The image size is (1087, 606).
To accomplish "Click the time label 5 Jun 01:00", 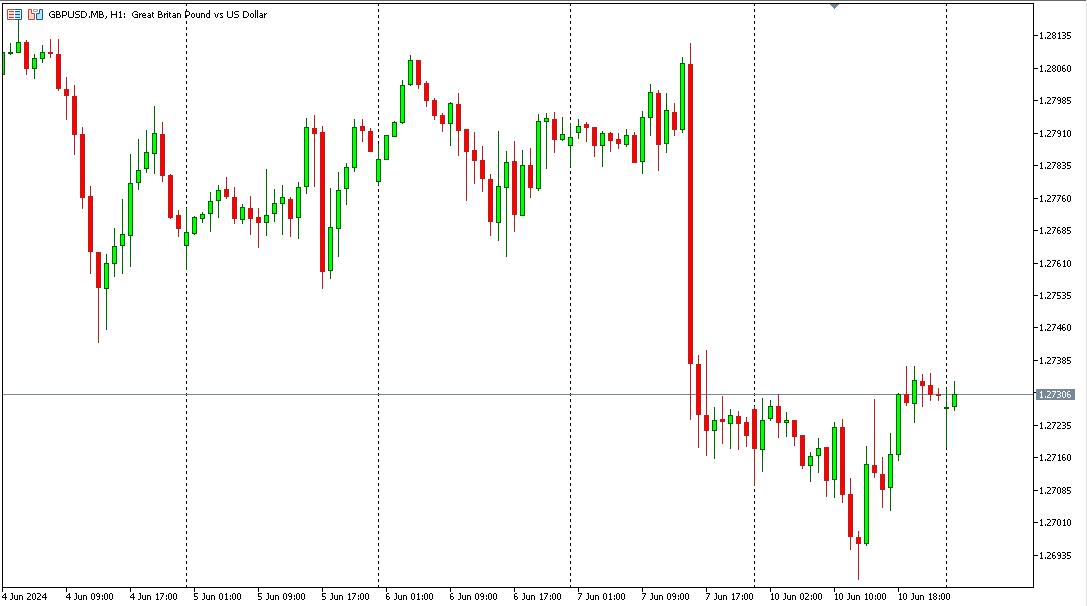I will coord(217,596).
